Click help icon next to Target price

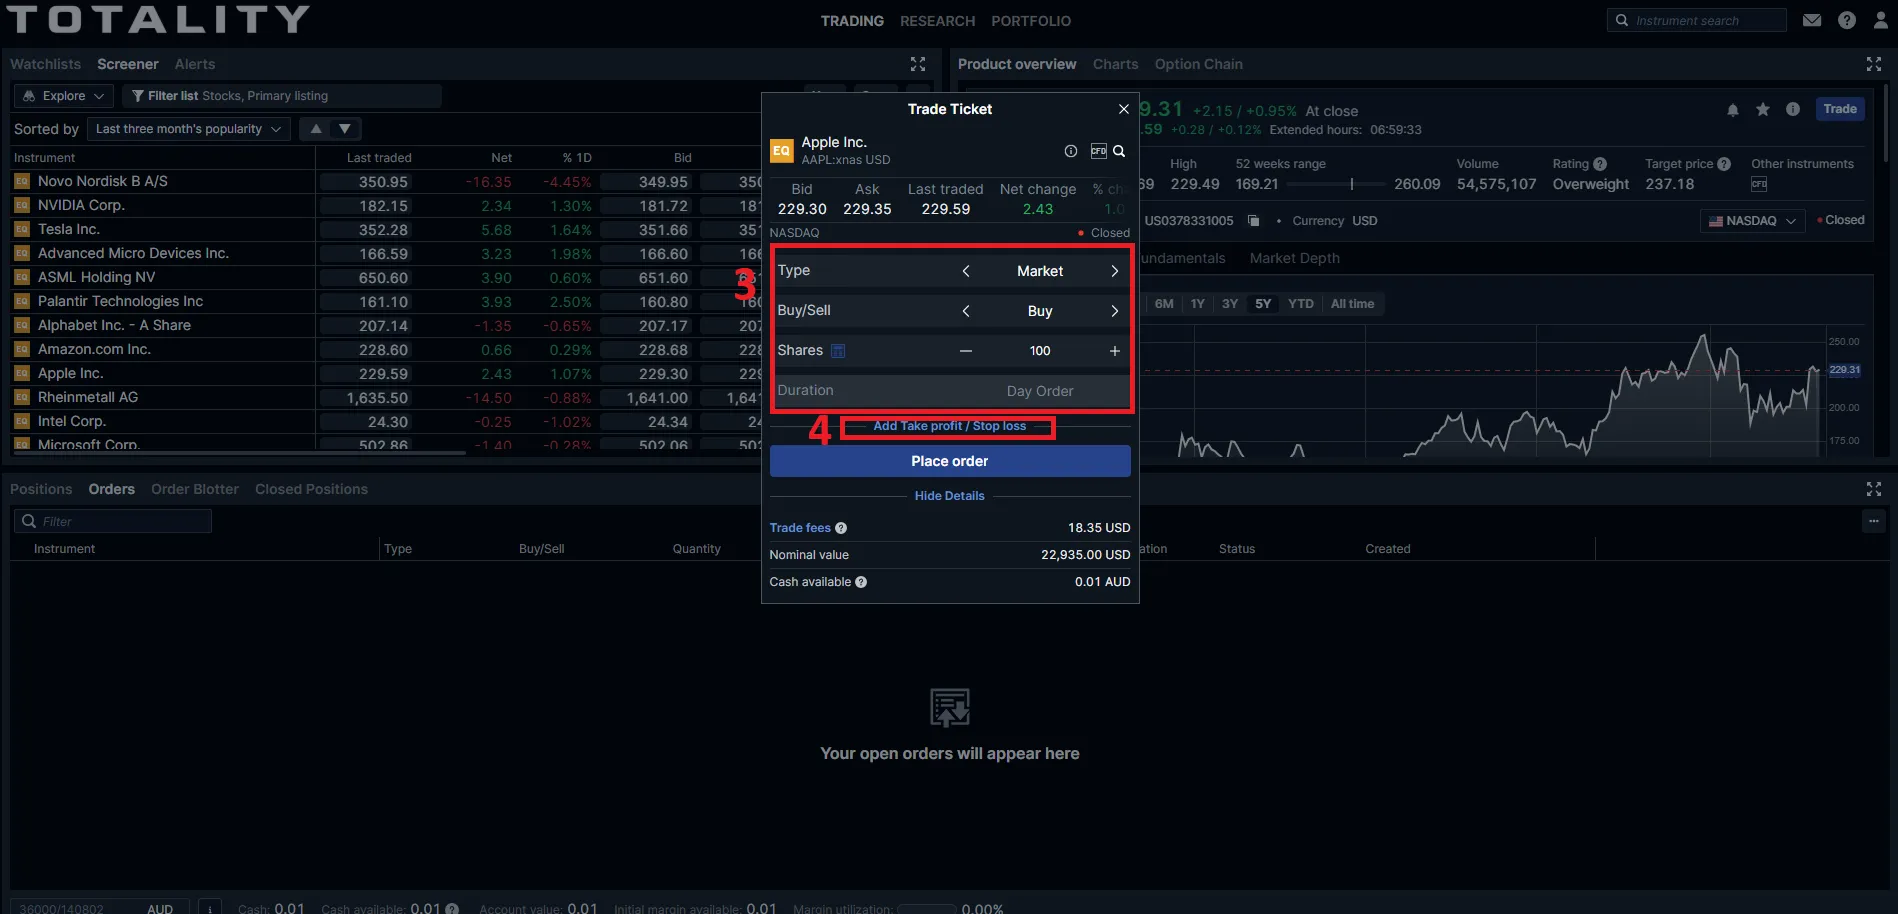(1724, 164)
